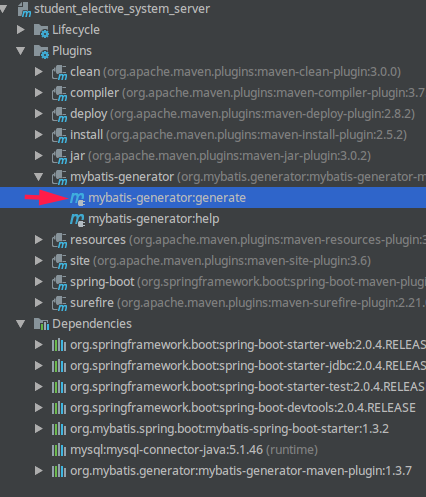Viewport: 426px width, 497px height.
Task: Expand the deploy plugin node
Action: click(x=39, y=114)
